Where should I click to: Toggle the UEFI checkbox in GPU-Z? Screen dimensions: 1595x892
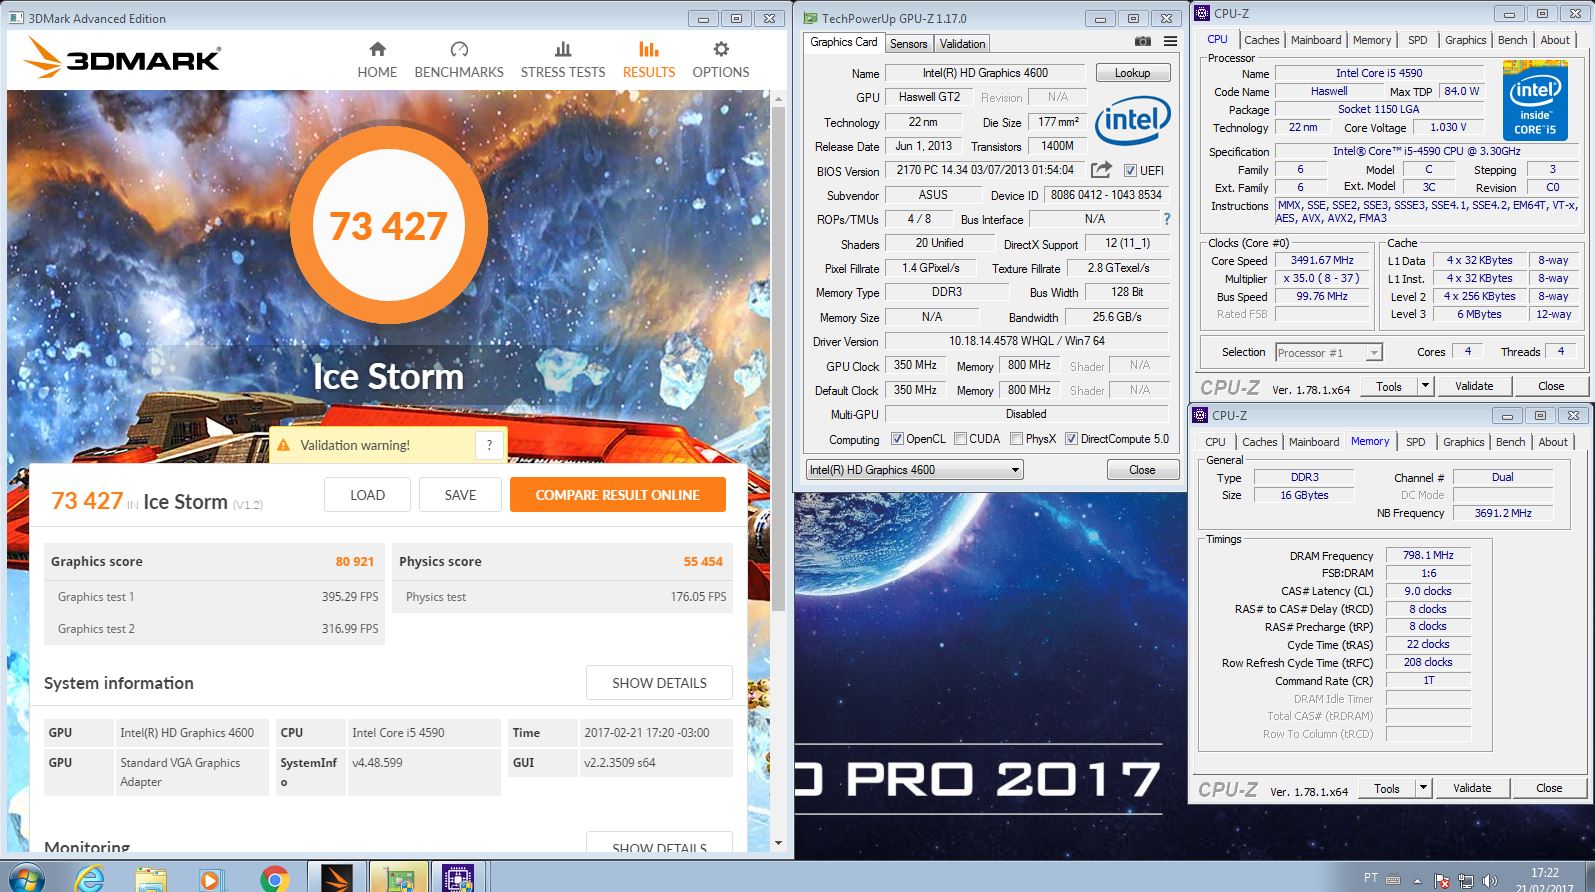click(1130, 171)
